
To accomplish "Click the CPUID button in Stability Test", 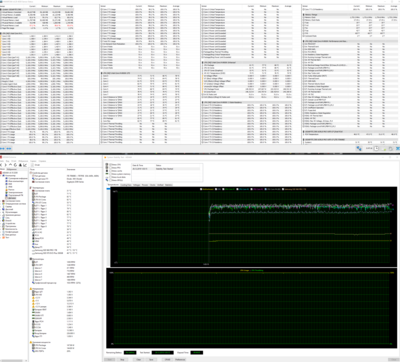I will pos(167,360).
